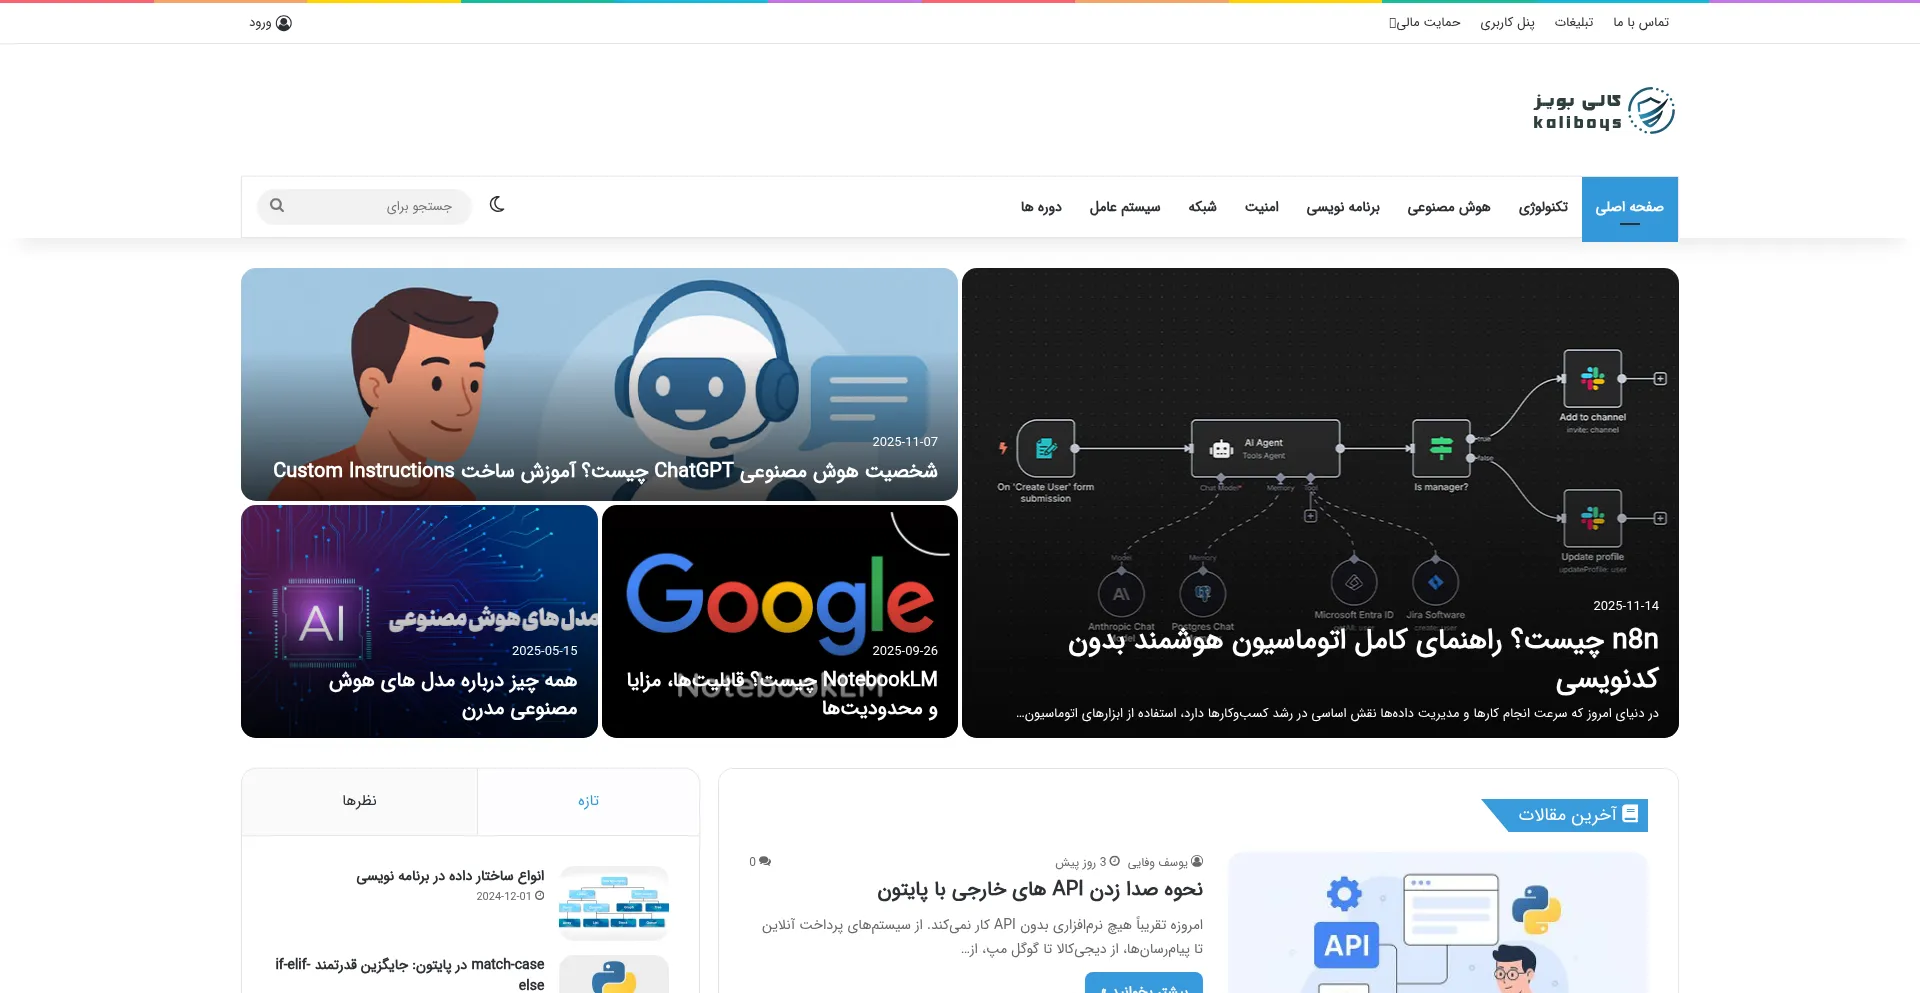The height and width of the screenshot is (993, 1920).
Task: Switch to the نظرها tab
Action: (x=359, y=801)
